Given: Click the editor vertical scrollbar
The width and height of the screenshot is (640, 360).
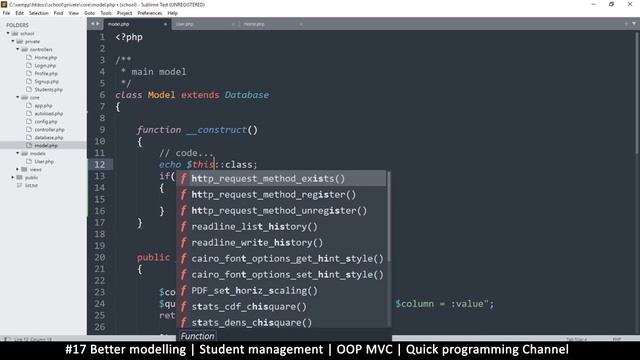Looking at the screenshot, I should point(637,92).
